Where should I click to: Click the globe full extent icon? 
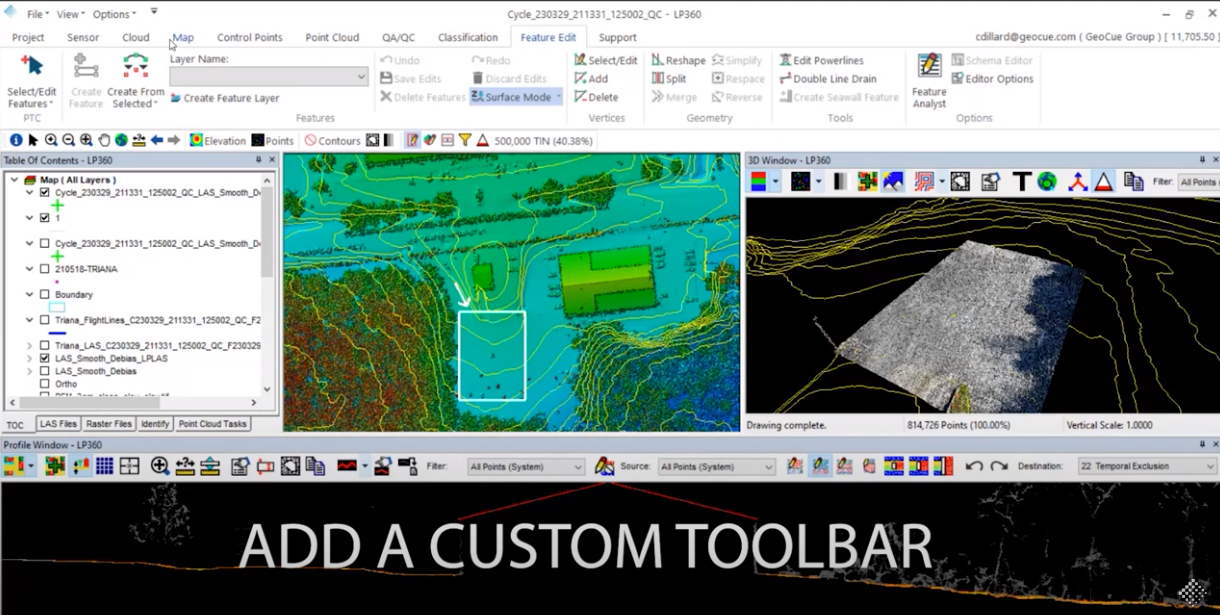pyautogui.click(x=121, y=141)
